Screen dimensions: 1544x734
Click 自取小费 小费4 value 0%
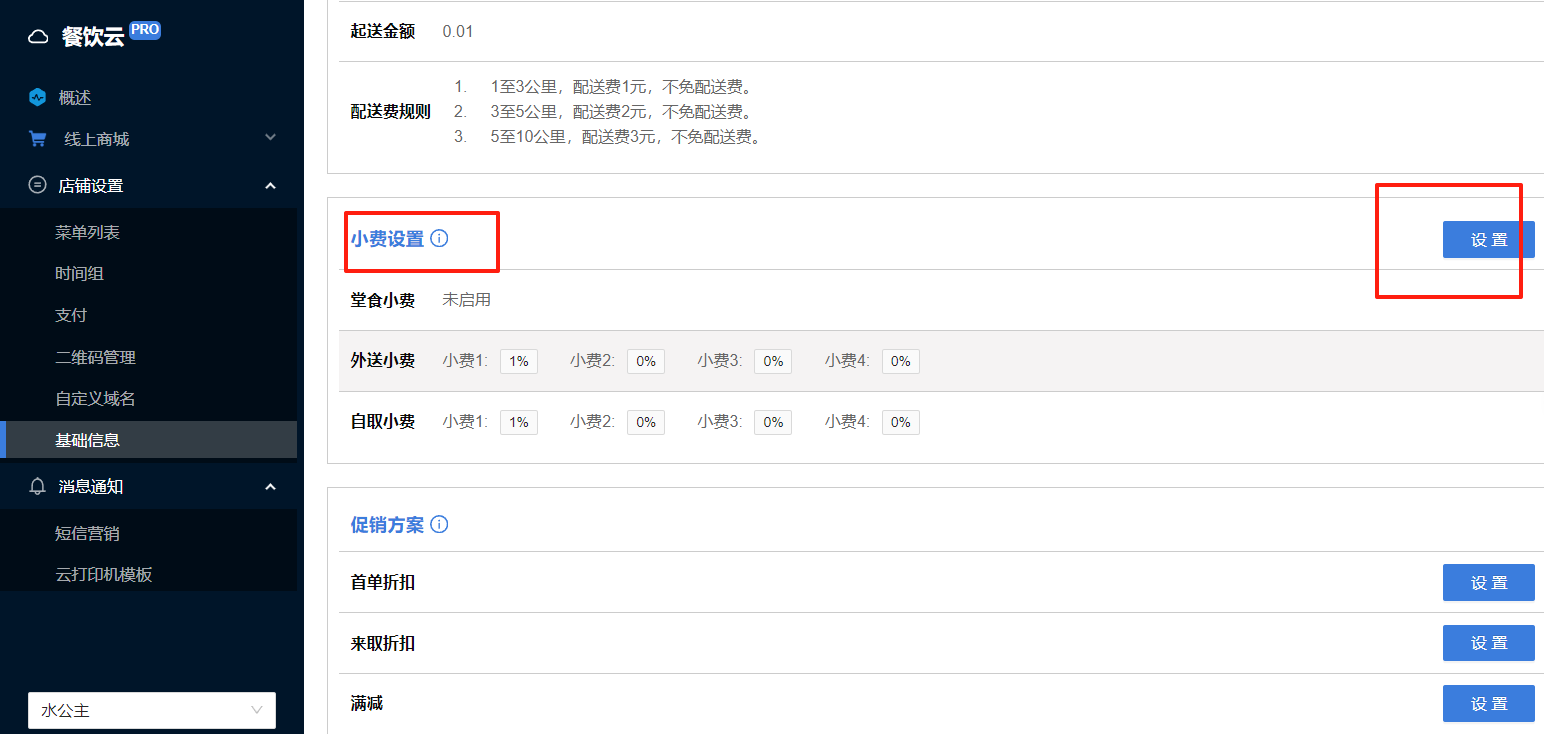tap(901, 422)
